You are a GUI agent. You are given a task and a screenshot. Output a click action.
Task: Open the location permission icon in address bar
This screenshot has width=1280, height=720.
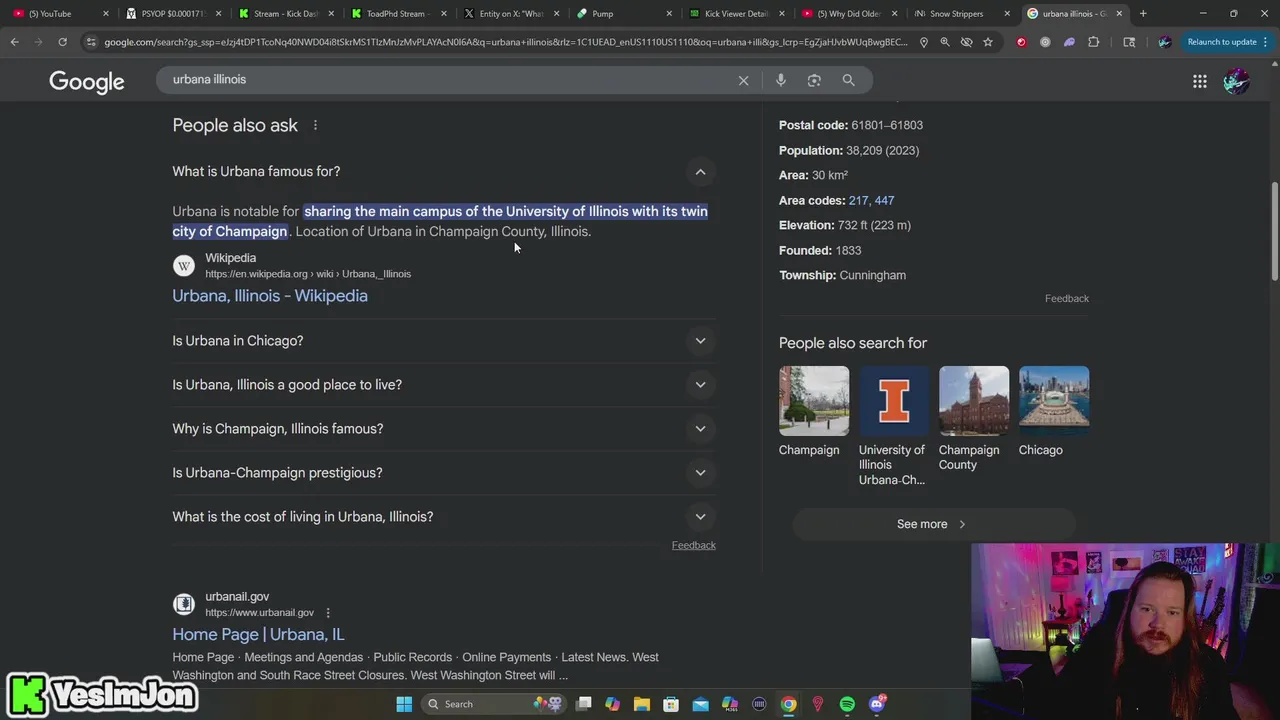point(923,42)
